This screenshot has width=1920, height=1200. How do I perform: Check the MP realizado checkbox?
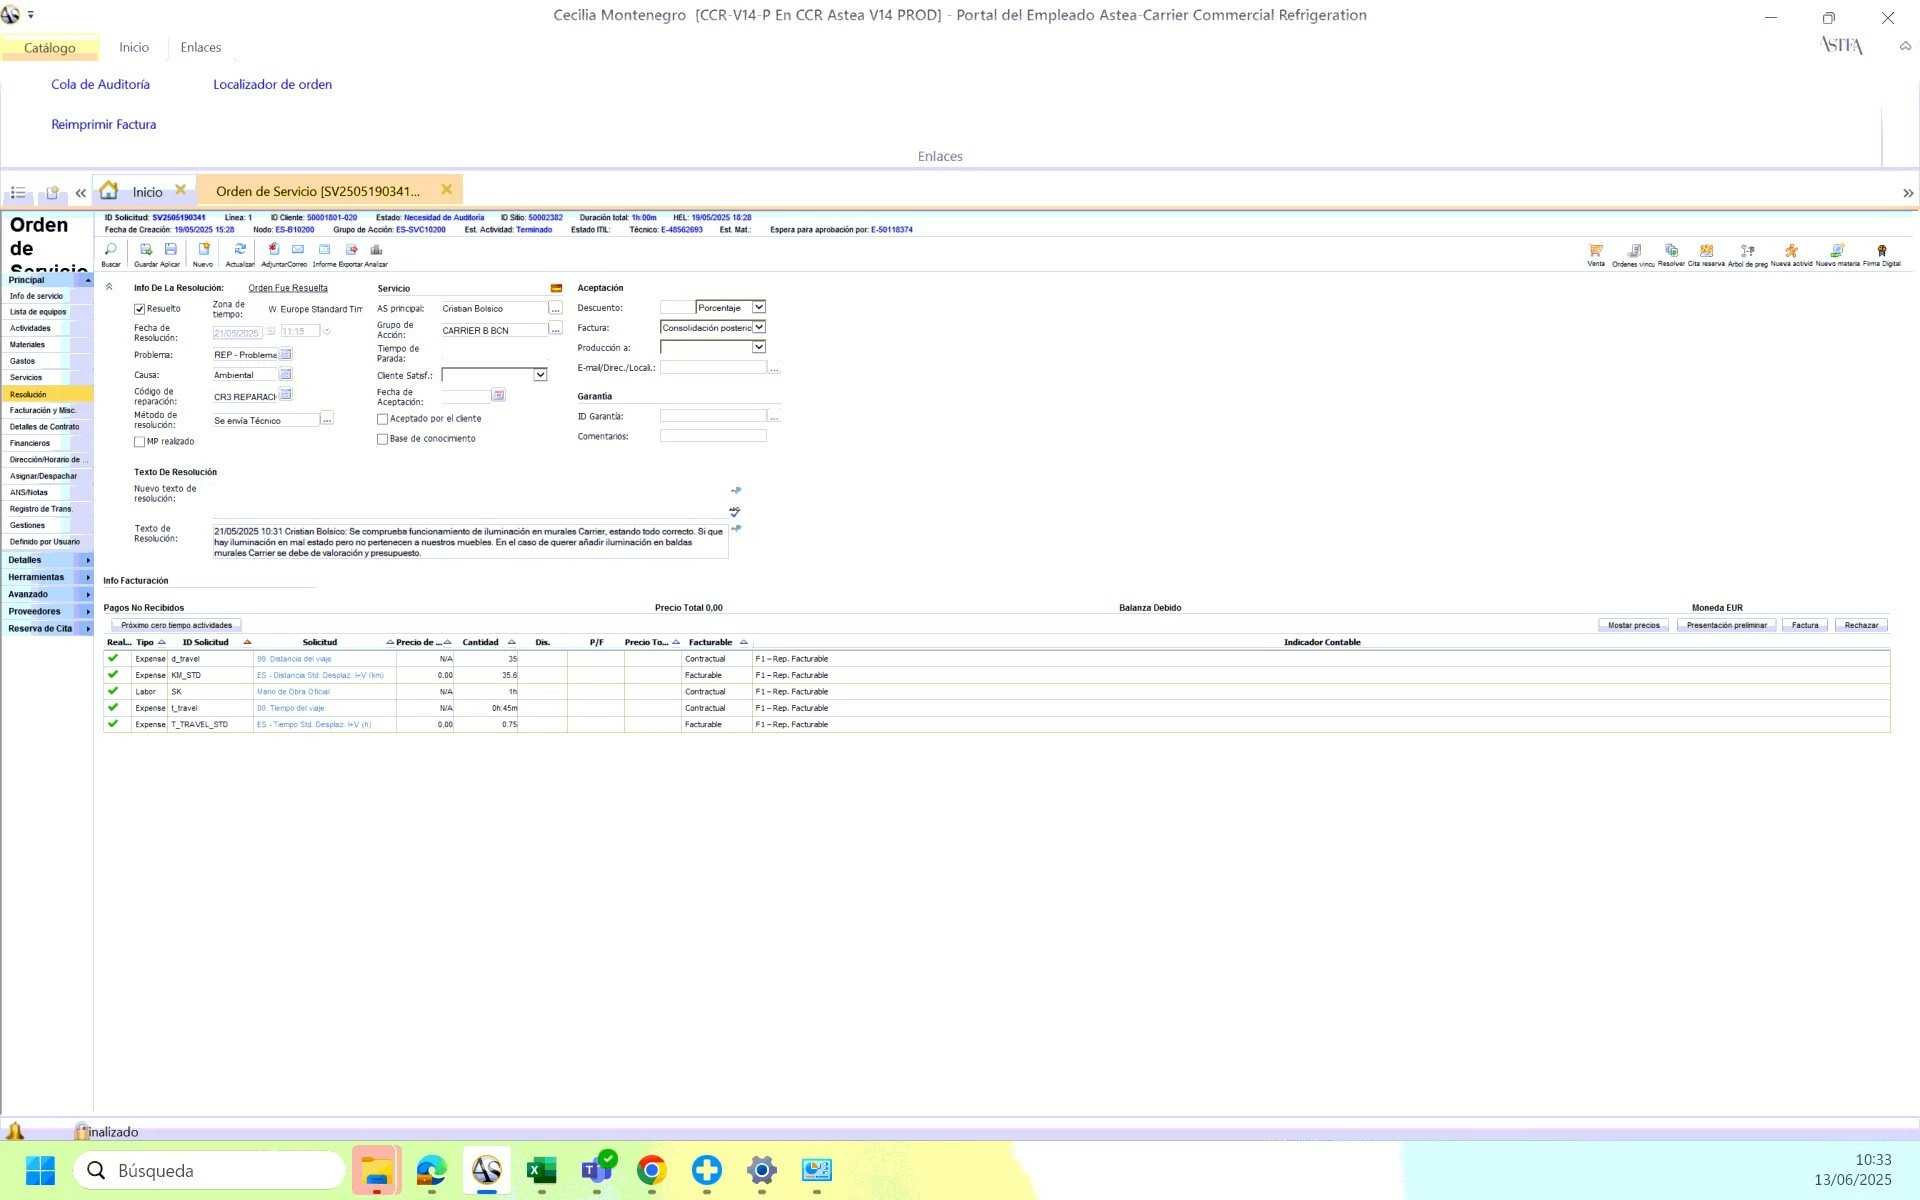coord(140,442)
